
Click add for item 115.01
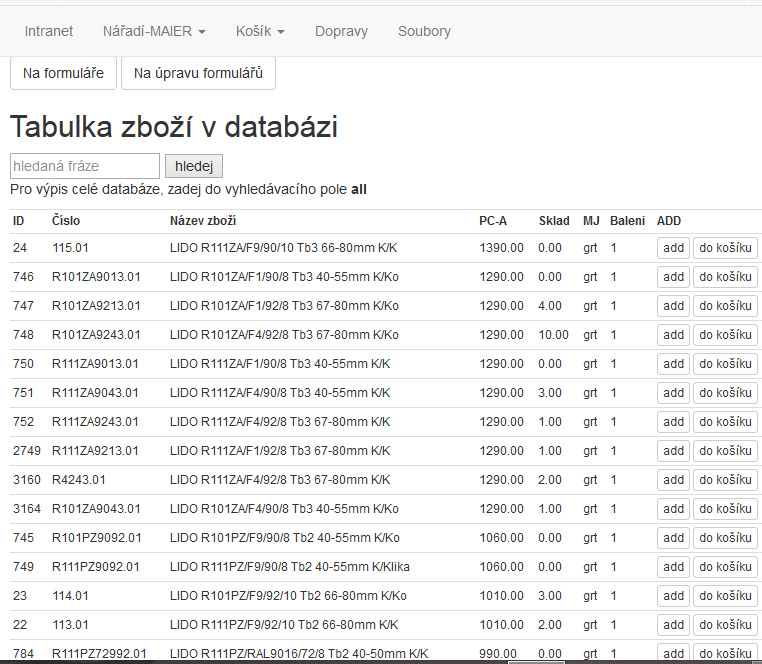[673, 248]
